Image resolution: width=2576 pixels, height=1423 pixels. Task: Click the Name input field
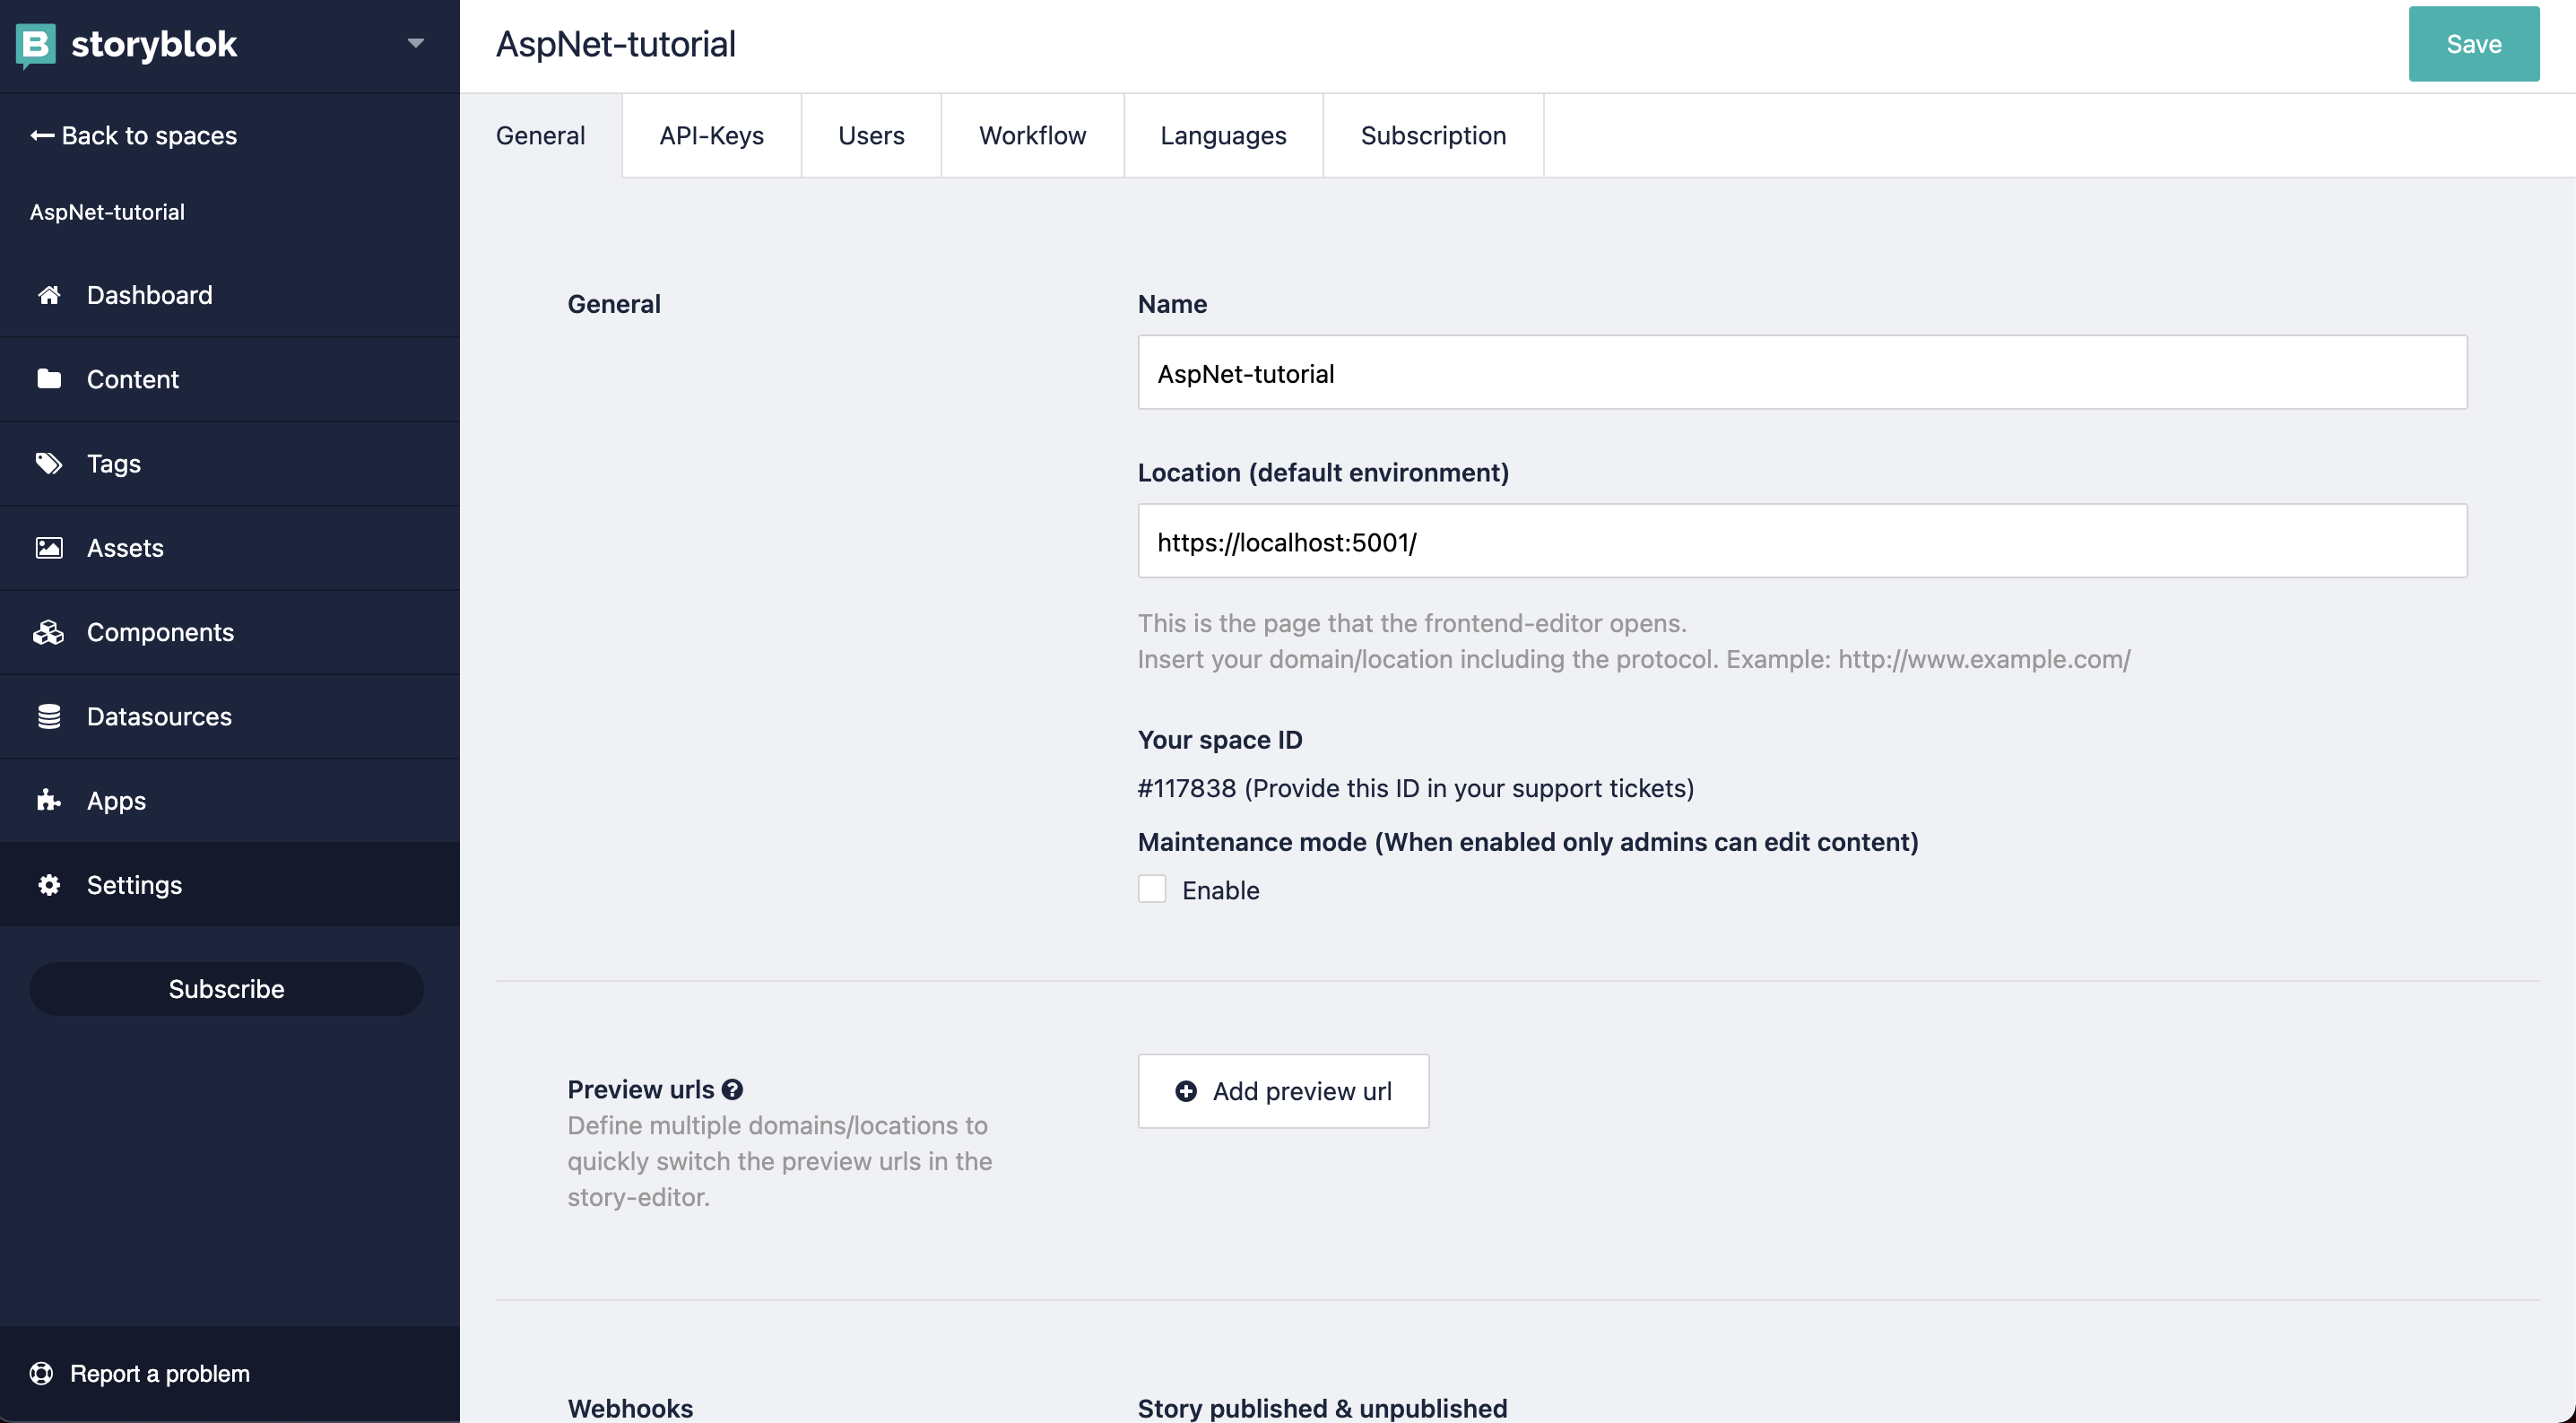coord(1803,372)
